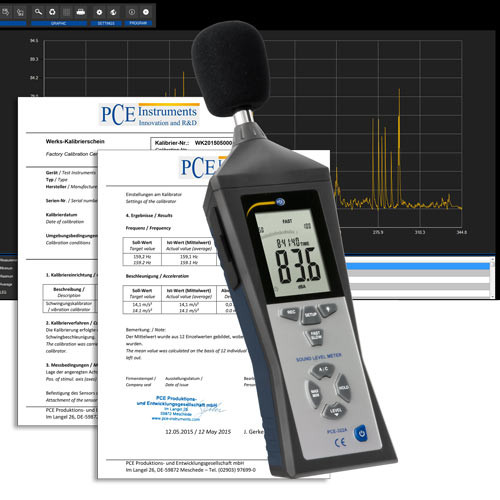Click the info circle icon in Program group

[x=132, y=12]
